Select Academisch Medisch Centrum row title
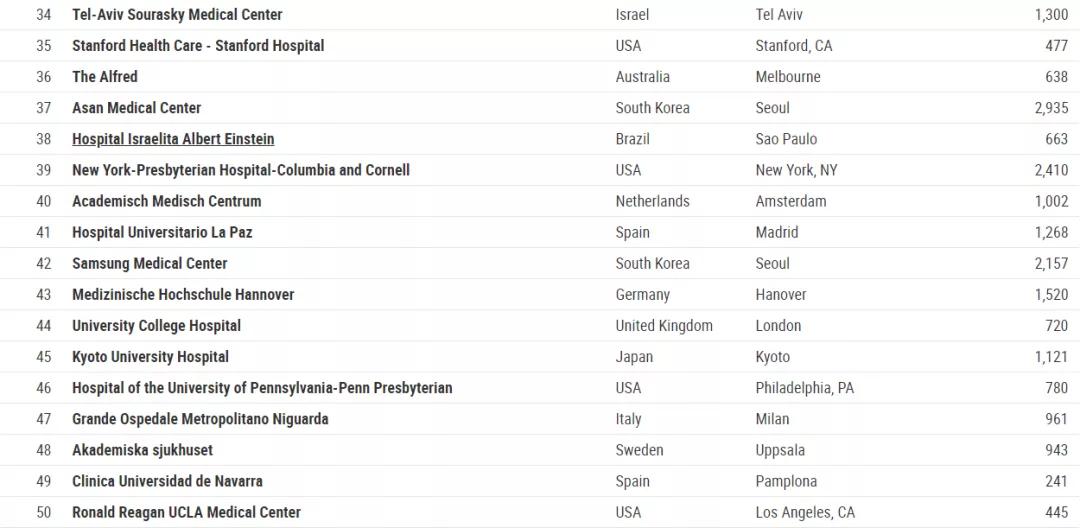1080x528 pixels. [167, 201]
